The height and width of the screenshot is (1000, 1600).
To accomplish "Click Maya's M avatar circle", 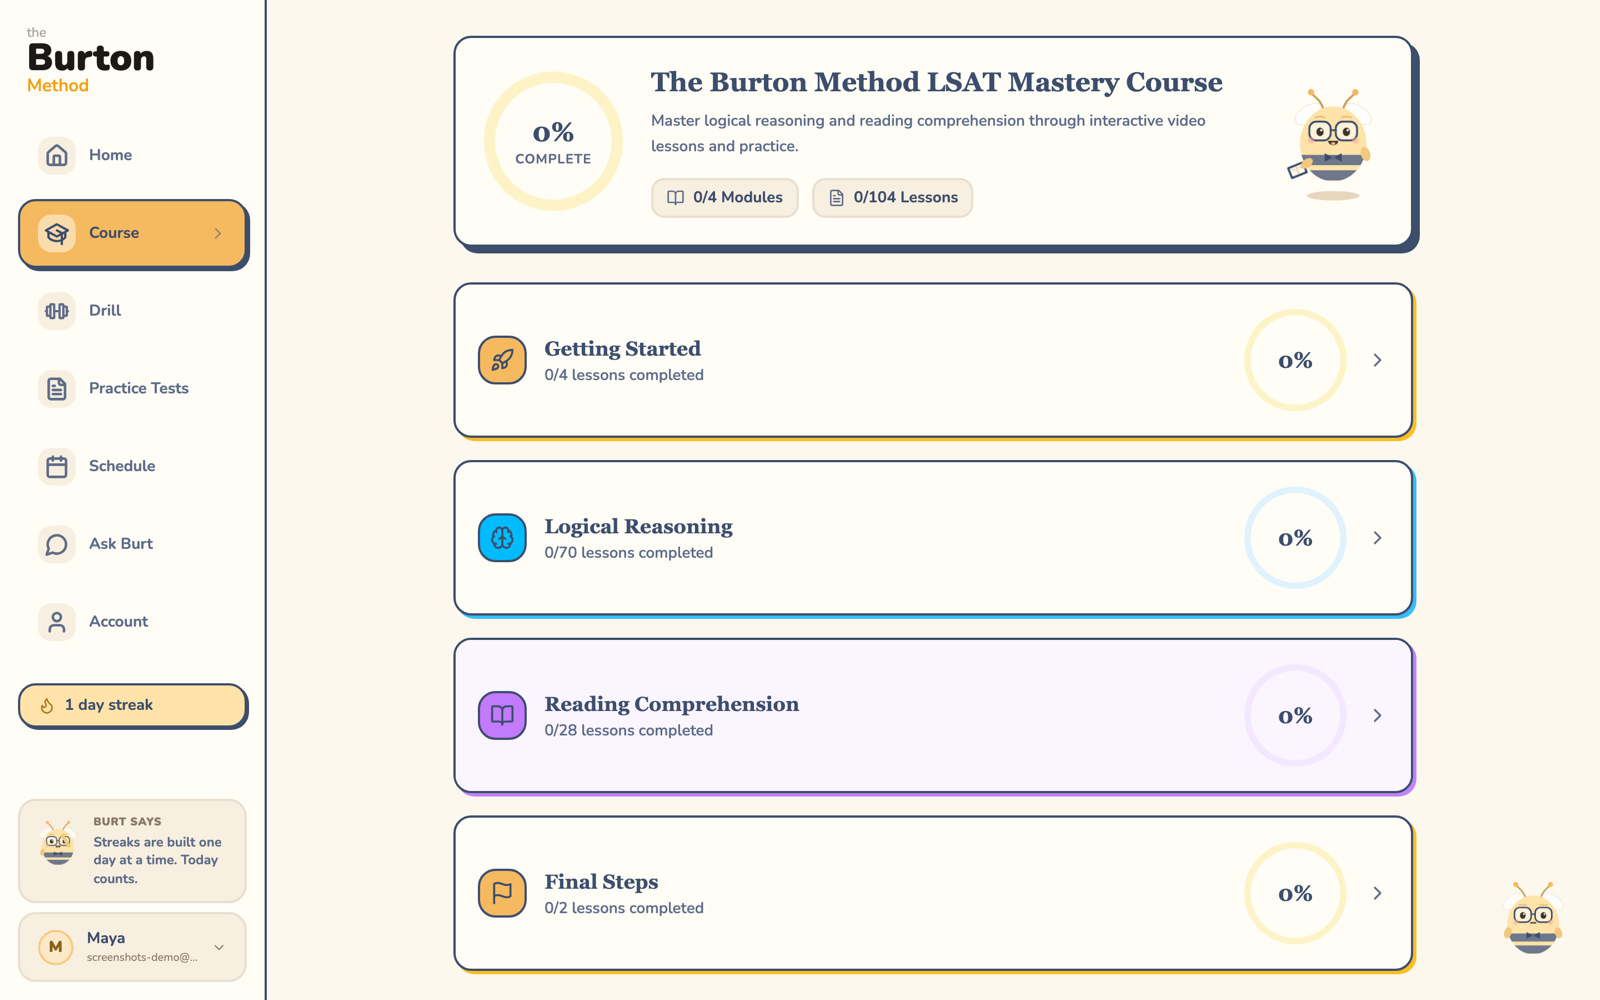I will tap(56, 946).
